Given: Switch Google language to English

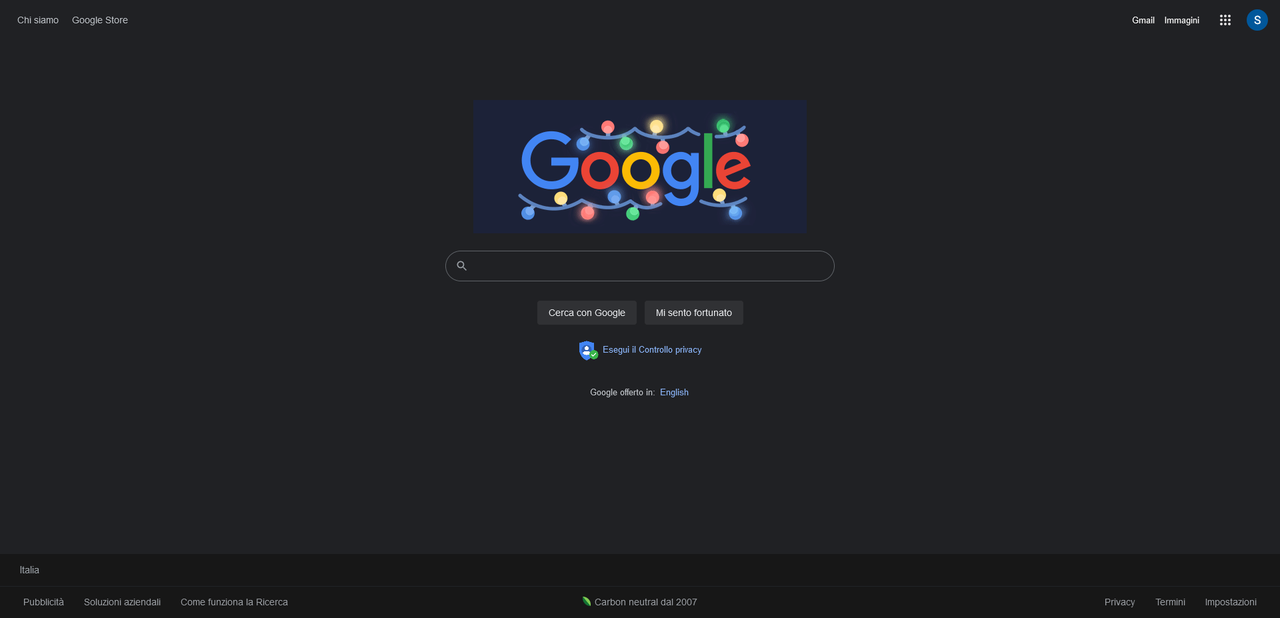Looking at the screenshot, I should point(674,392).
